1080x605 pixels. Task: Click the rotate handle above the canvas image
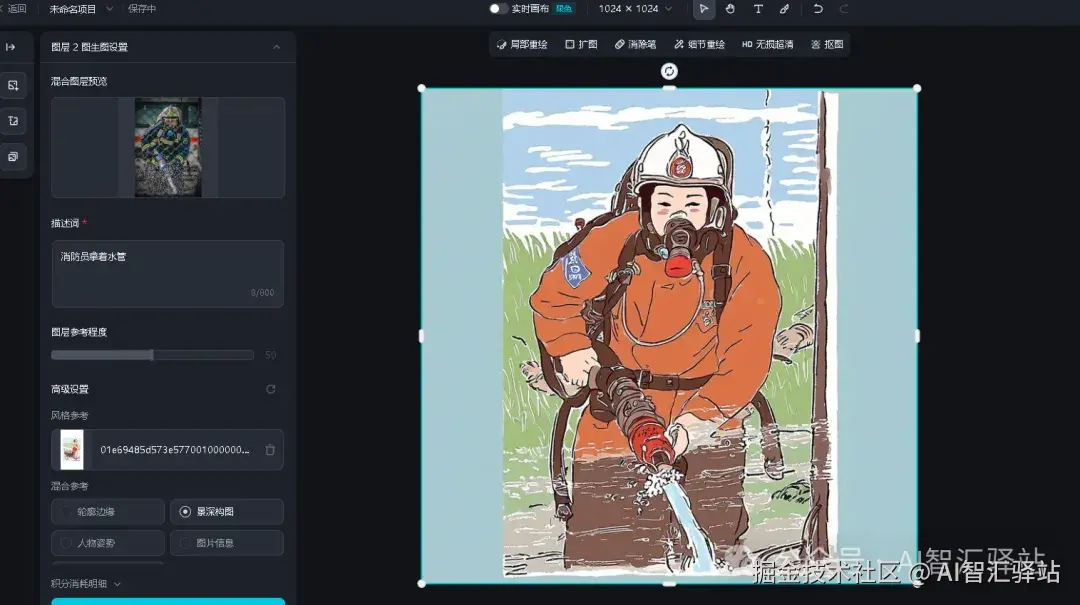pyautogui.click(x=669, y=71)
